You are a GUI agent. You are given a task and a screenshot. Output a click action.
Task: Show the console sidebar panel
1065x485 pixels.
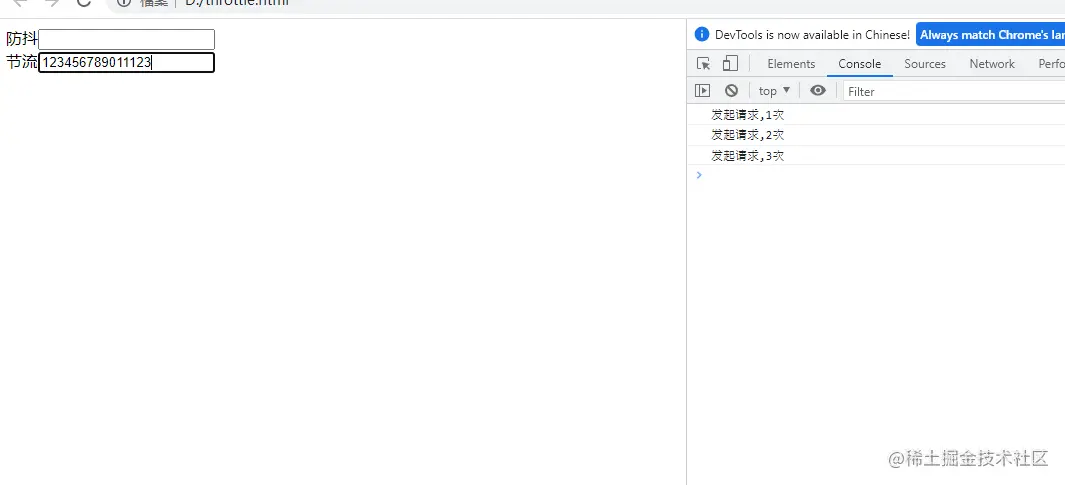(702, 90)
